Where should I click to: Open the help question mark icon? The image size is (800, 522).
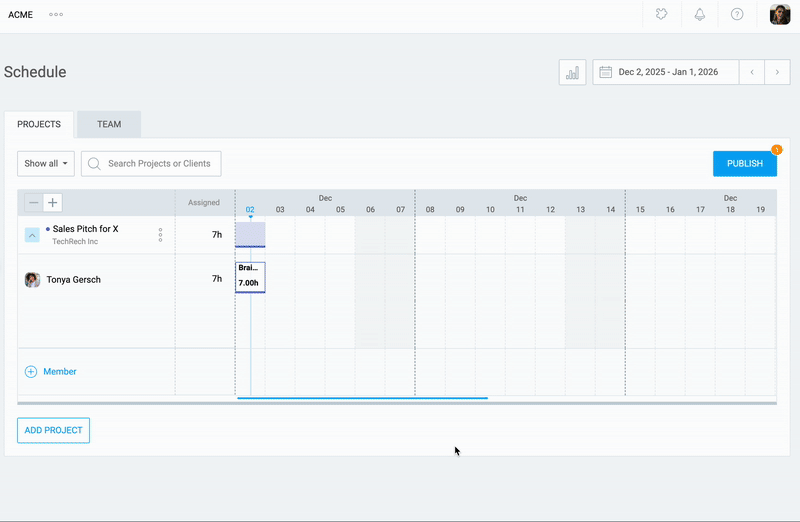(737, 15)
